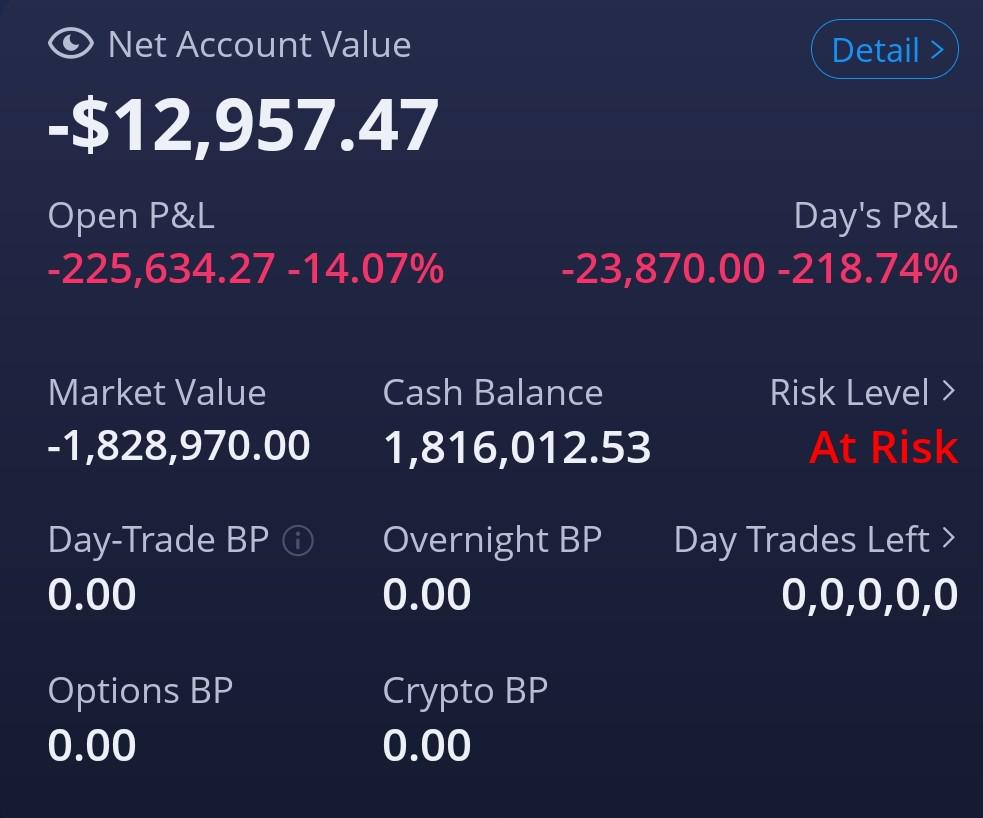Click the Market Value amount -1,828,970.00
Image resolution: width=983 pixels, height=818 pixels.
[179, 446]
